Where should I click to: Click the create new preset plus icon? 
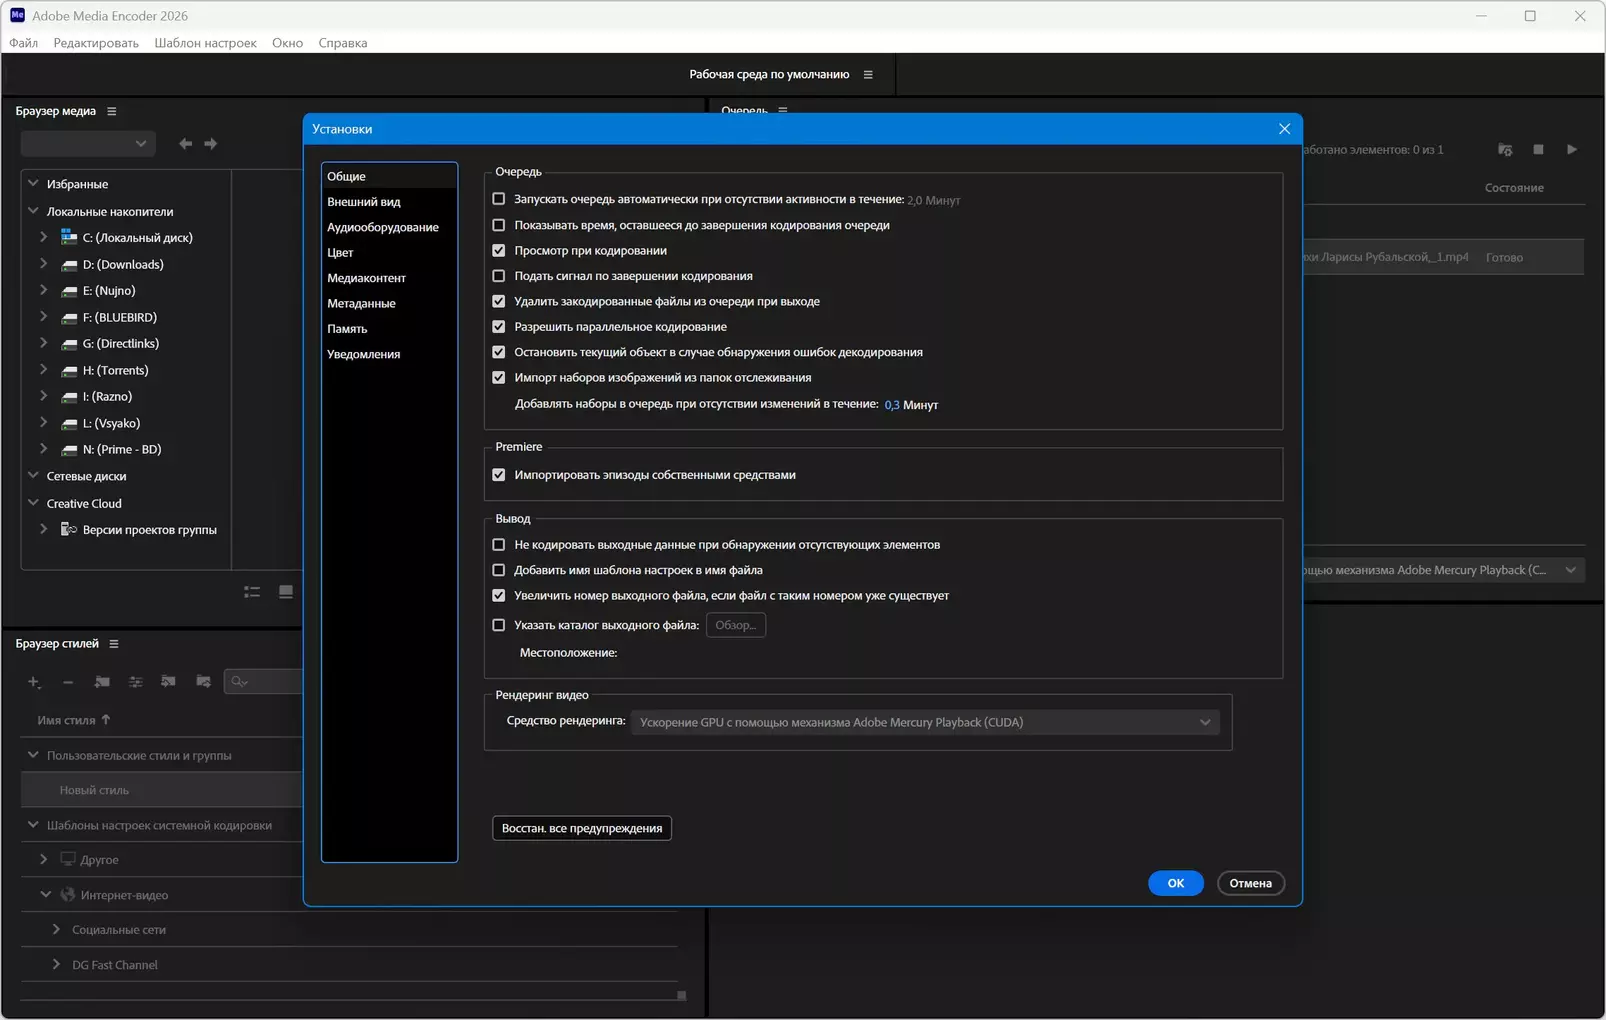coord(33,682)
